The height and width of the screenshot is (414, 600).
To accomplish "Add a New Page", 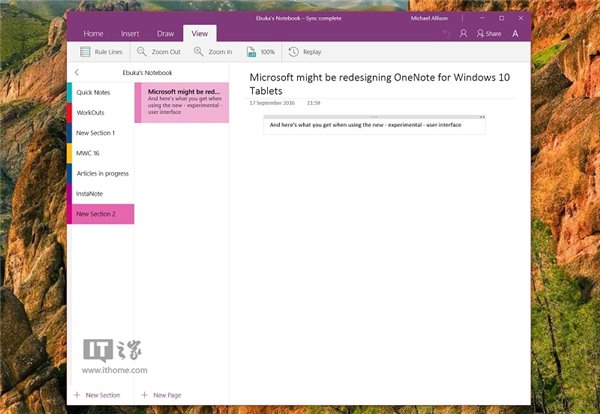I will point(161,395).
